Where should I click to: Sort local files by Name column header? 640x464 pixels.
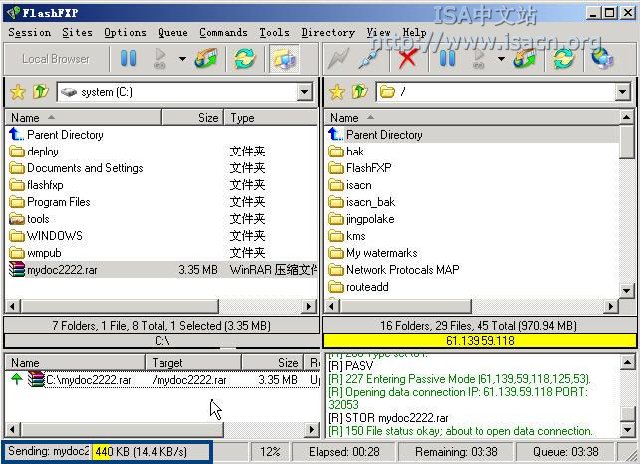(83, 118)
